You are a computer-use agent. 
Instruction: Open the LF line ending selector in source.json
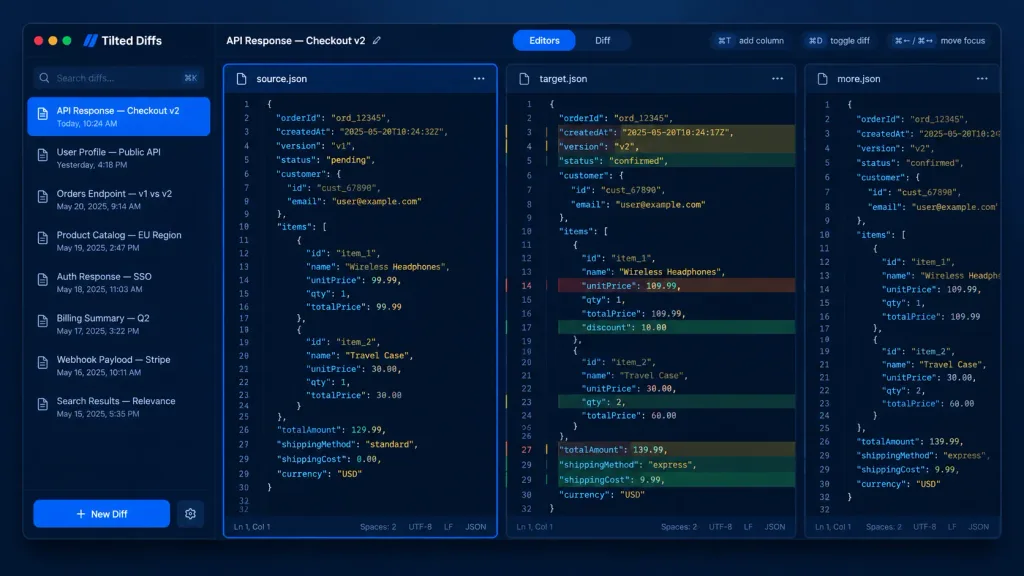(x=448, y=527)
